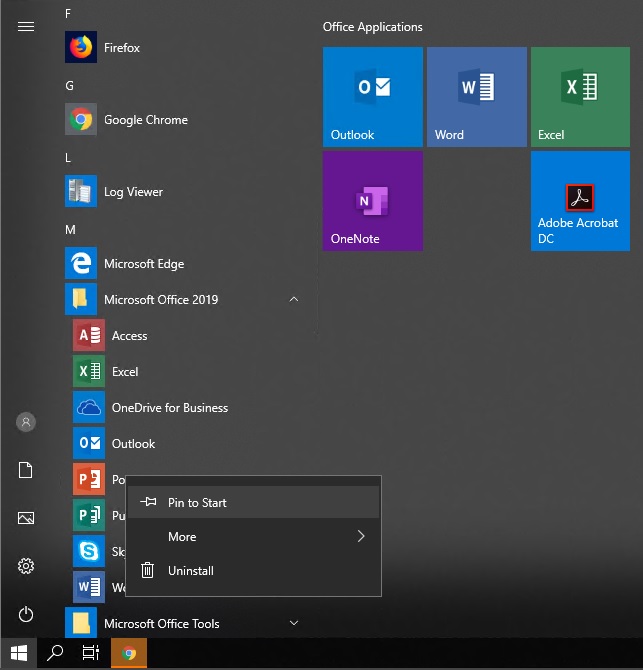The height and width of the screenshot is (670, 643).
Task: Select Pin to Start in context menu
Action: click(x=253, y=502)
